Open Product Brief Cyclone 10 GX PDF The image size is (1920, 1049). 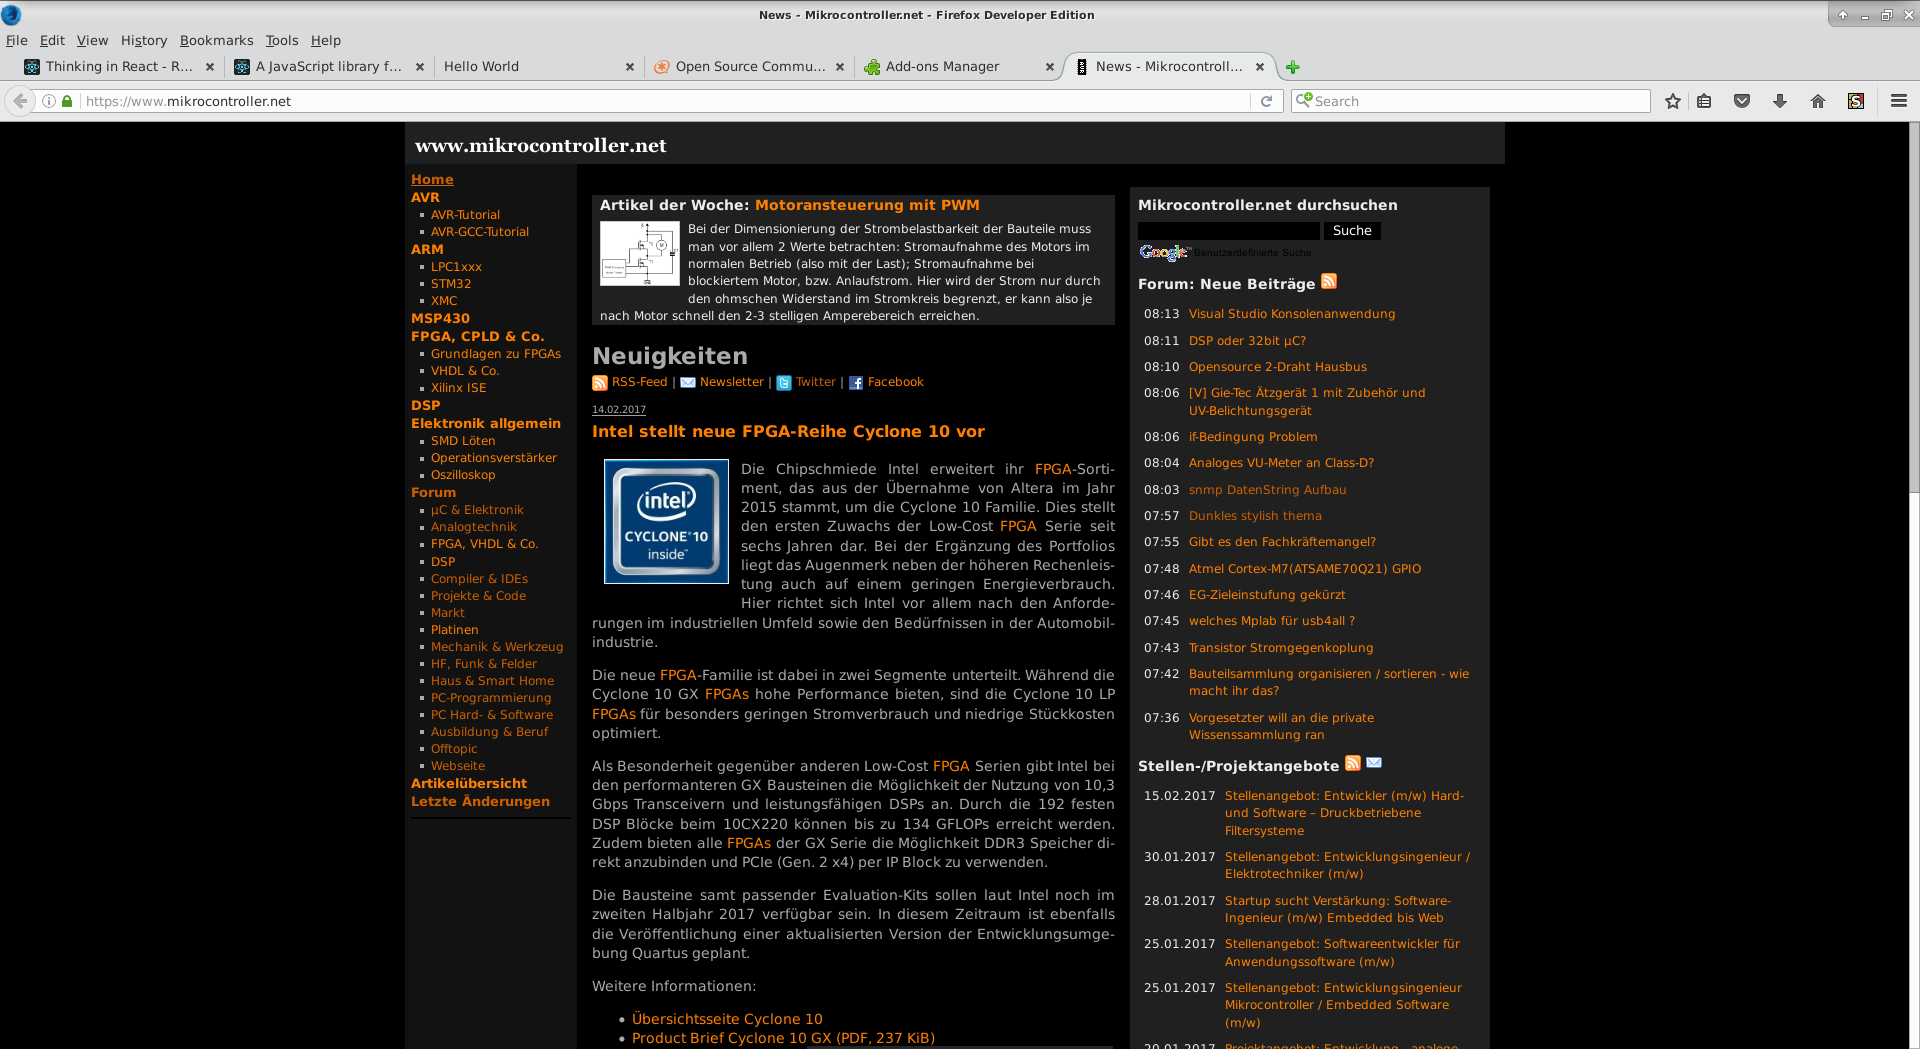[783, 1038]
